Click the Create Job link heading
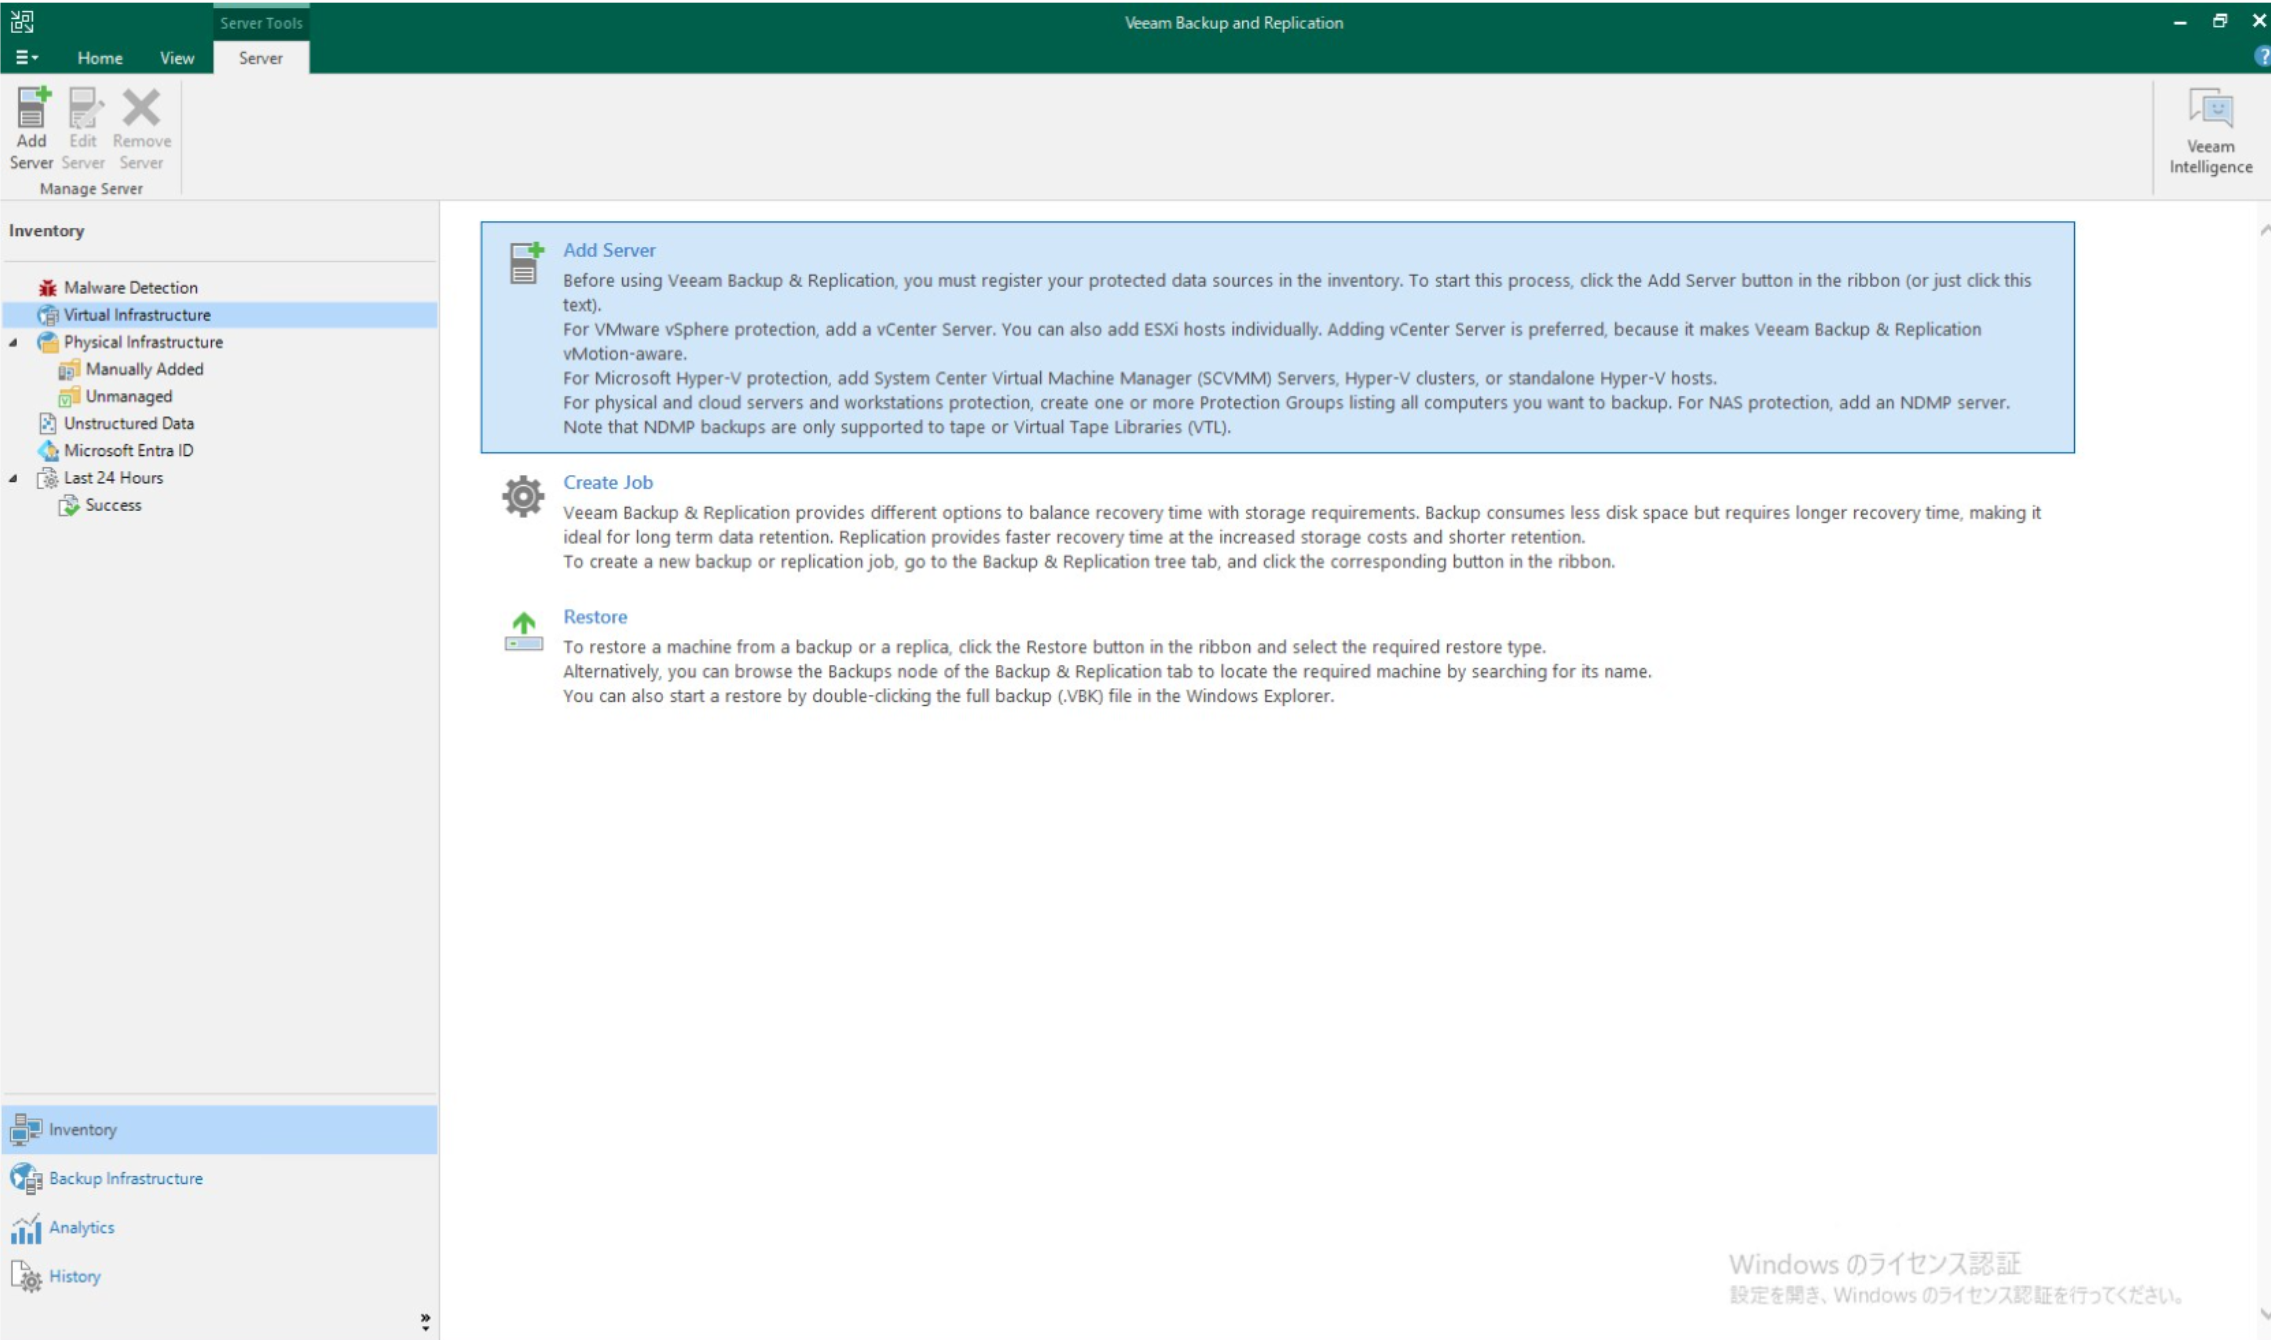 [x=608, y=482]
